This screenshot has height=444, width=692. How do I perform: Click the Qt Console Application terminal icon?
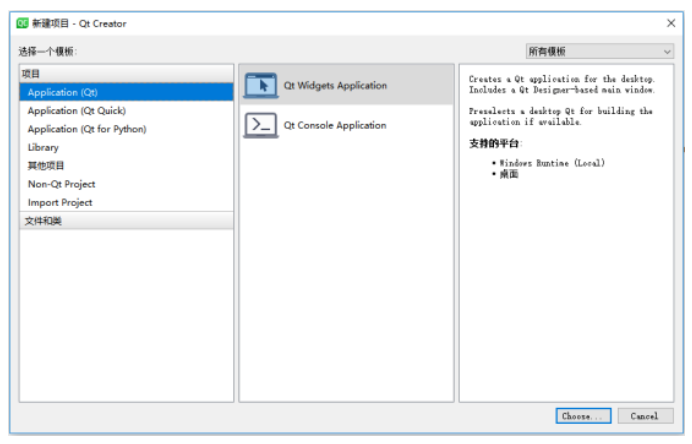[261, 125]
